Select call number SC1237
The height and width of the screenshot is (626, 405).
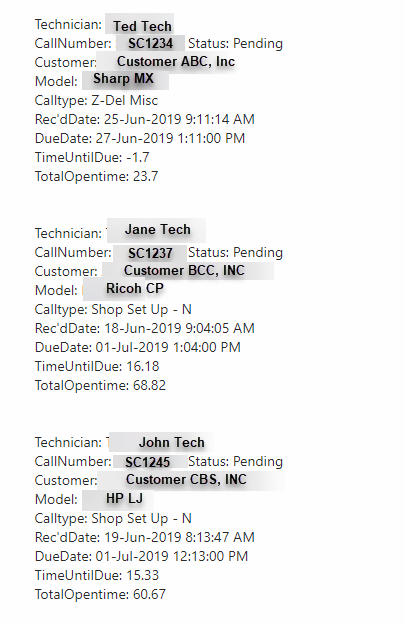pyautogui.click(x=150, y=253)
